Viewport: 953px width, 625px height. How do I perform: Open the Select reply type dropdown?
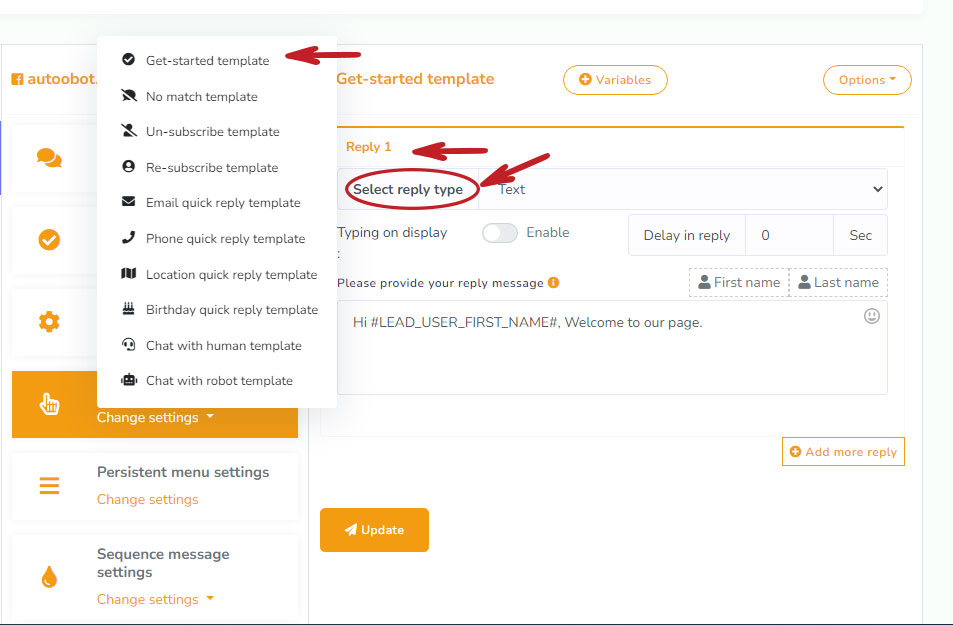682,189
